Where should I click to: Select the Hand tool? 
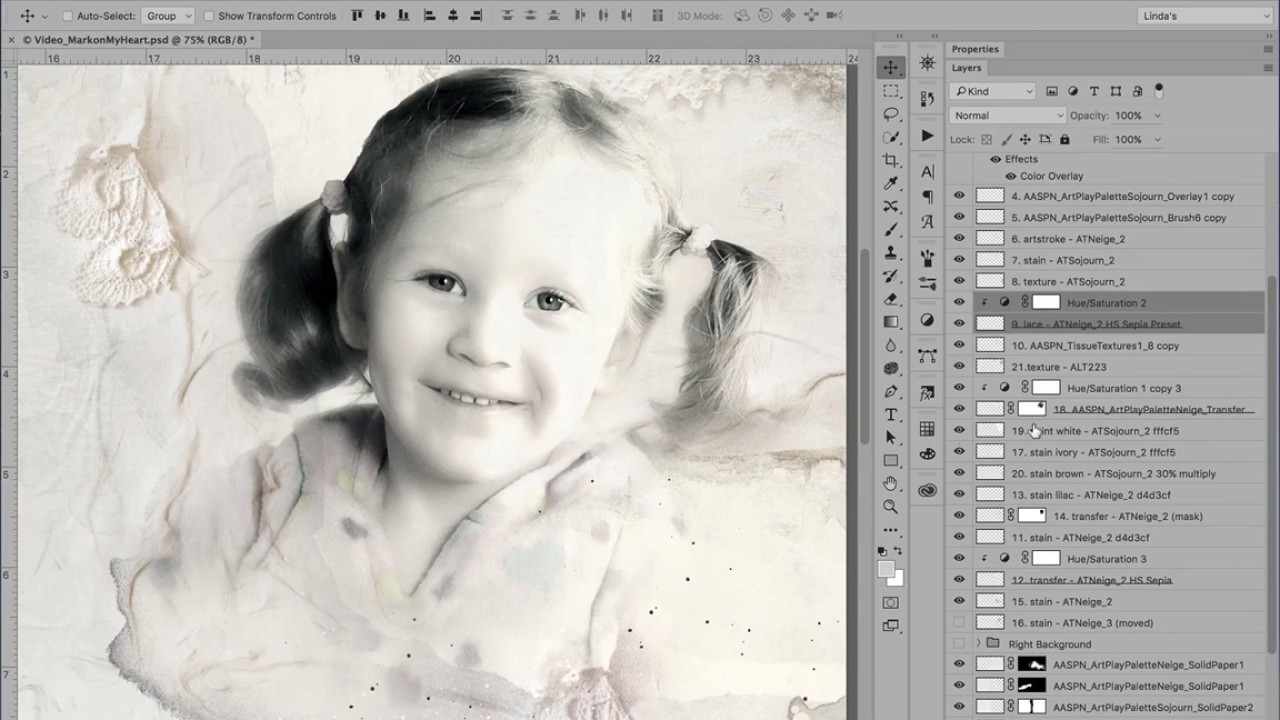pos(891,483)
